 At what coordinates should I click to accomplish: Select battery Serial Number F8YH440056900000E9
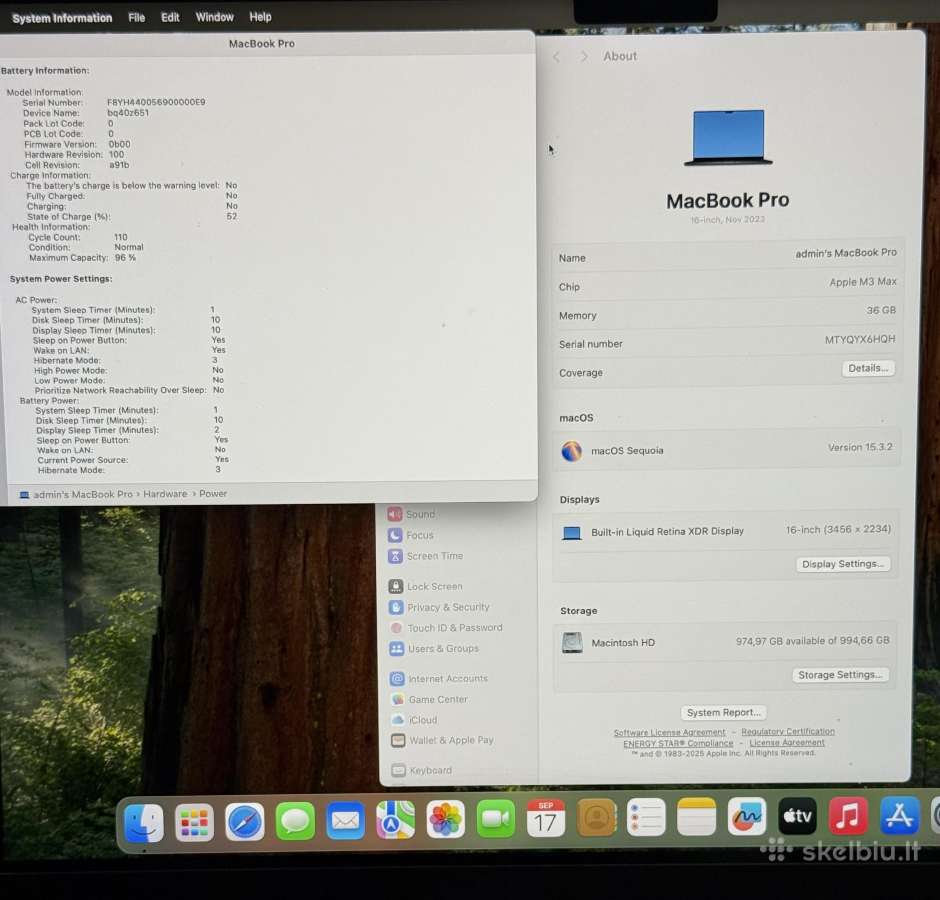(156, 102)
